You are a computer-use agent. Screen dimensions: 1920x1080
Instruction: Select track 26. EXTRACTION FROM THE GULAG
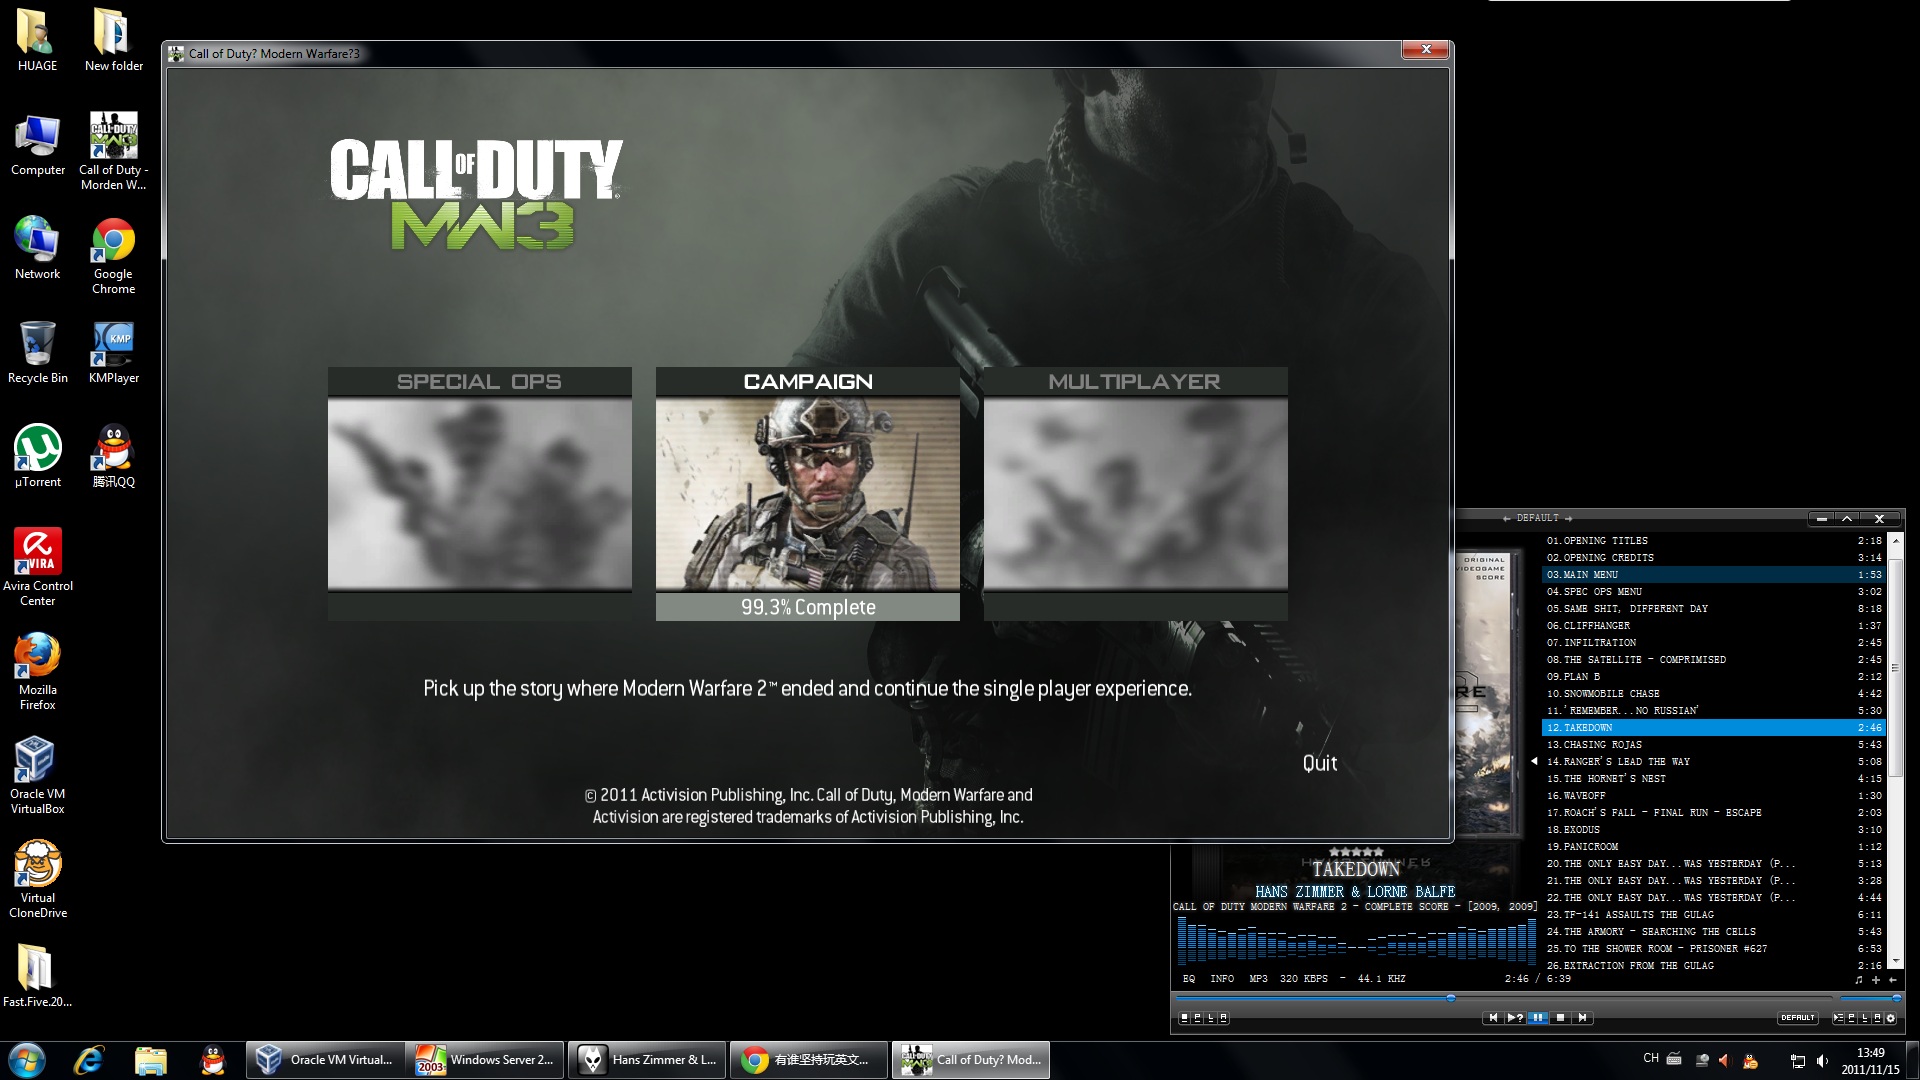(x=1714, y=965)
